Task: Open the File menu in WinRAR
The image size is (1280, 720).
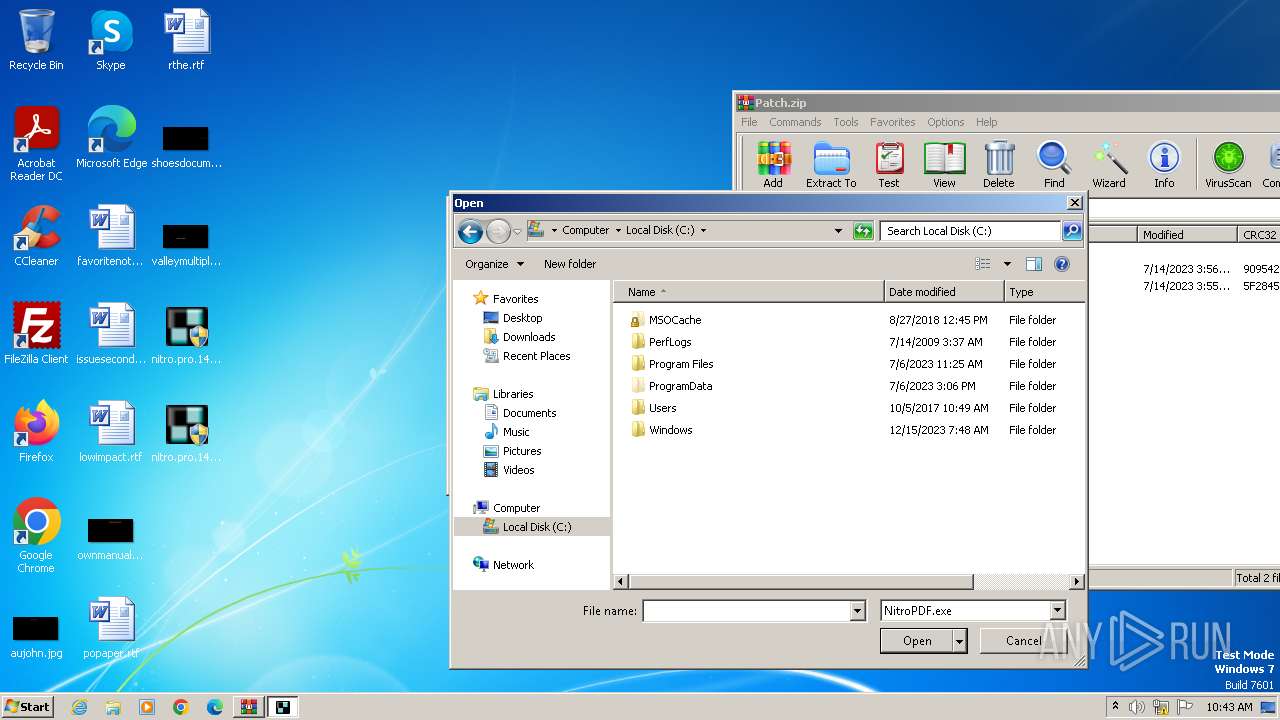Action: pyautogui.click(x=749, y=122)
